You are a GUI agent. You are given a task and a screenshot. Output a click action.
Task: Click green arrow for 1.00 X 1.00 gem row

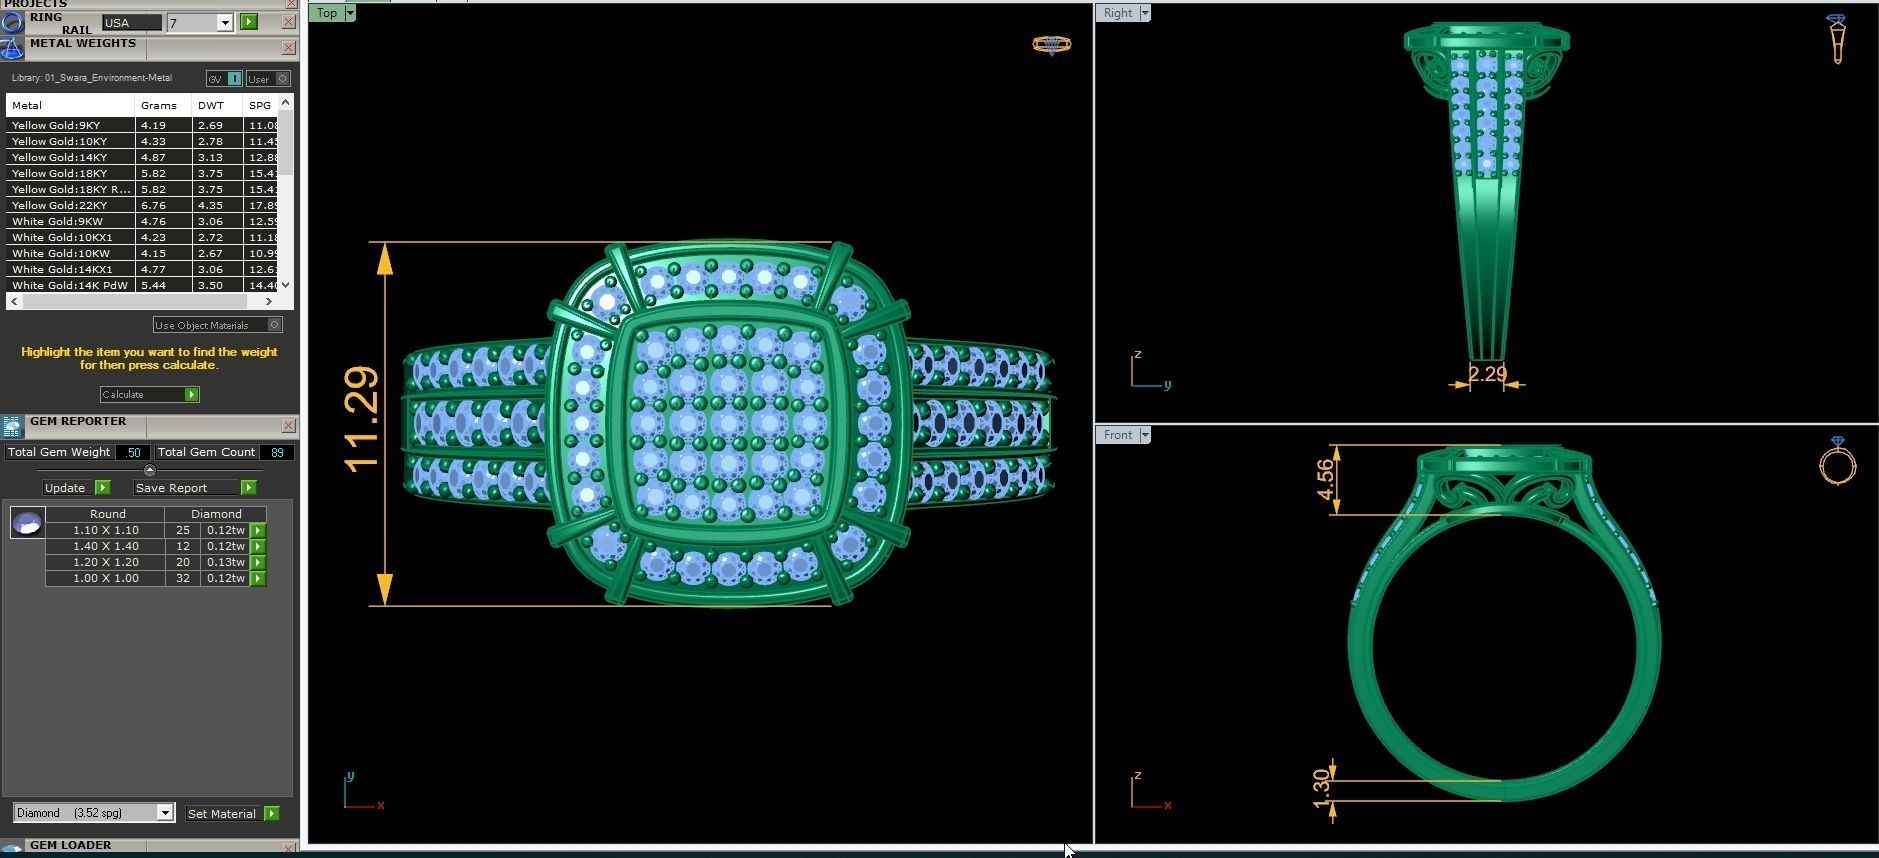[258, 579]
